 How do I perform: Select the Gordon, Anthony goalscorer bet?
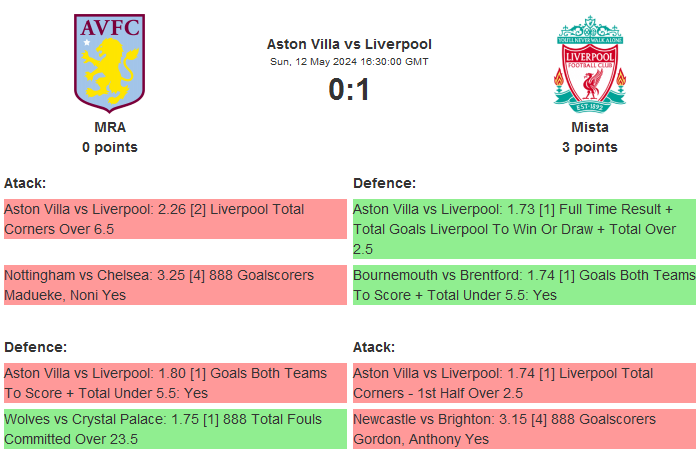[523, 429]
